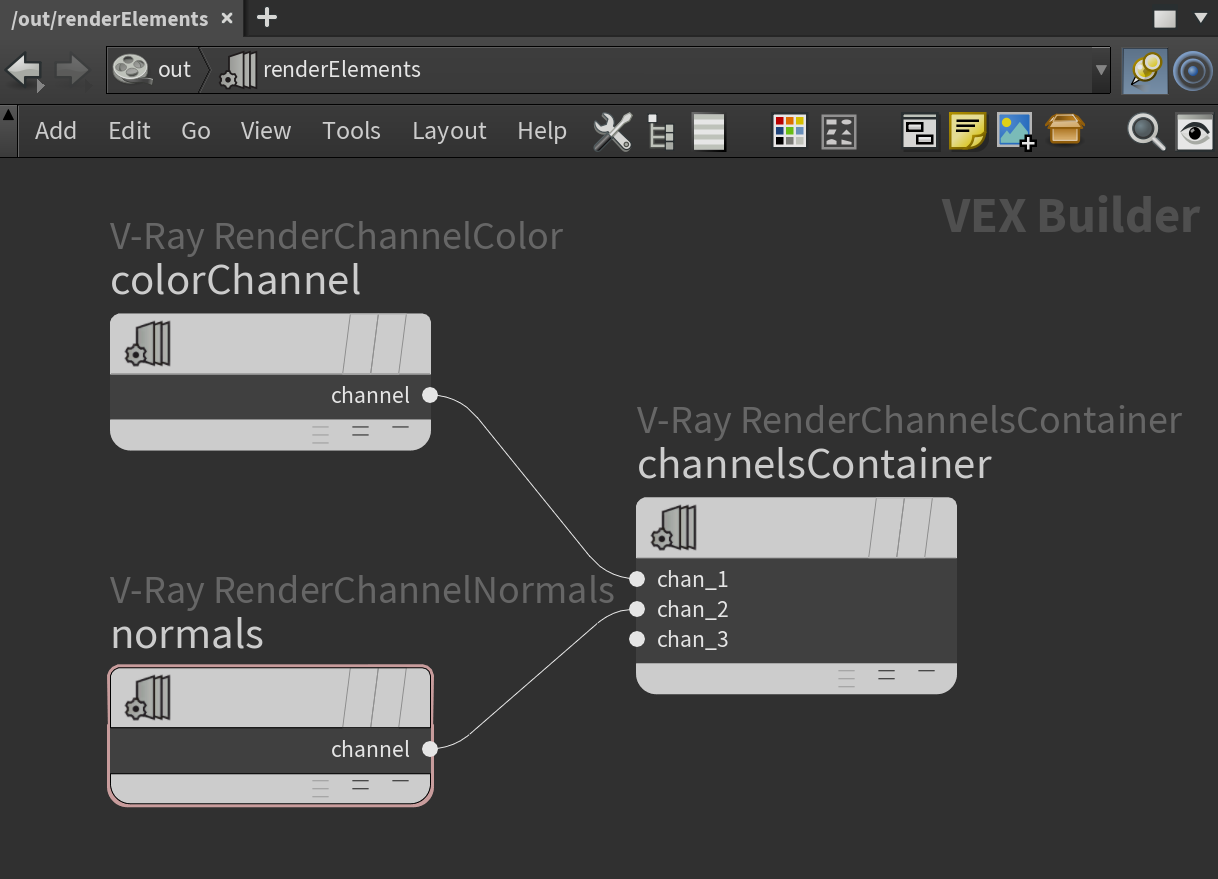
Task: Click the magnifying glass find icon
Action: (1146, 132)
